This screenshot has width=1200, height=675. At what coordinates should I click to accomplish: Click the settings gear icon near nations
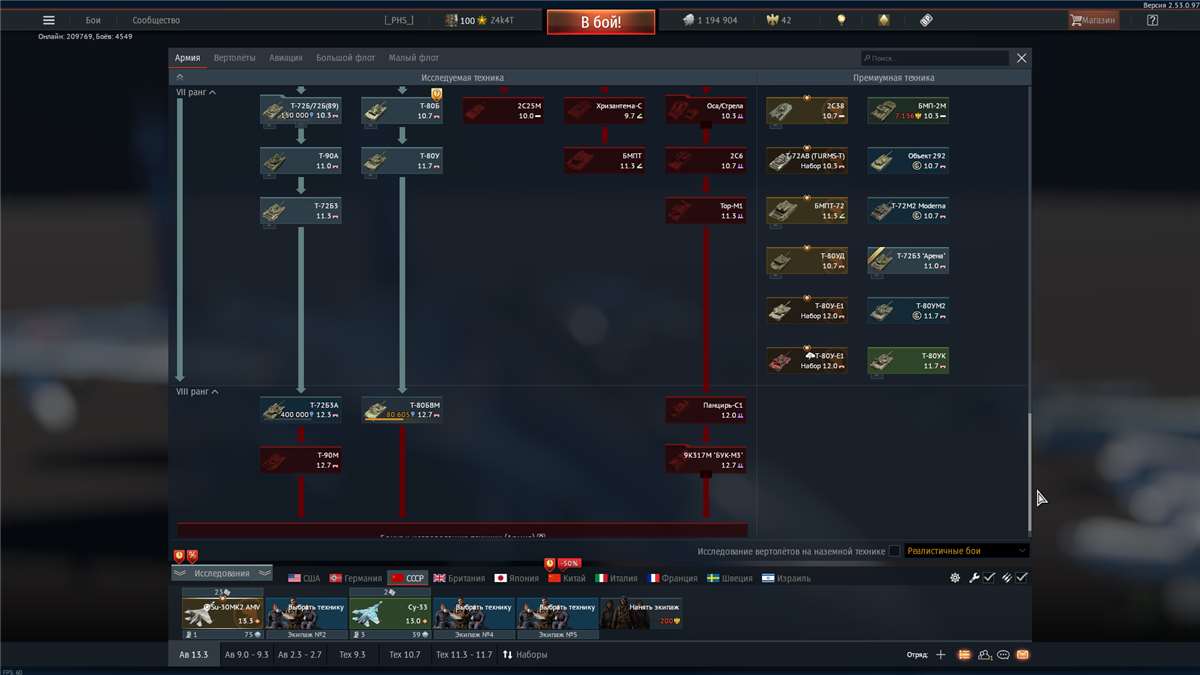955,578
